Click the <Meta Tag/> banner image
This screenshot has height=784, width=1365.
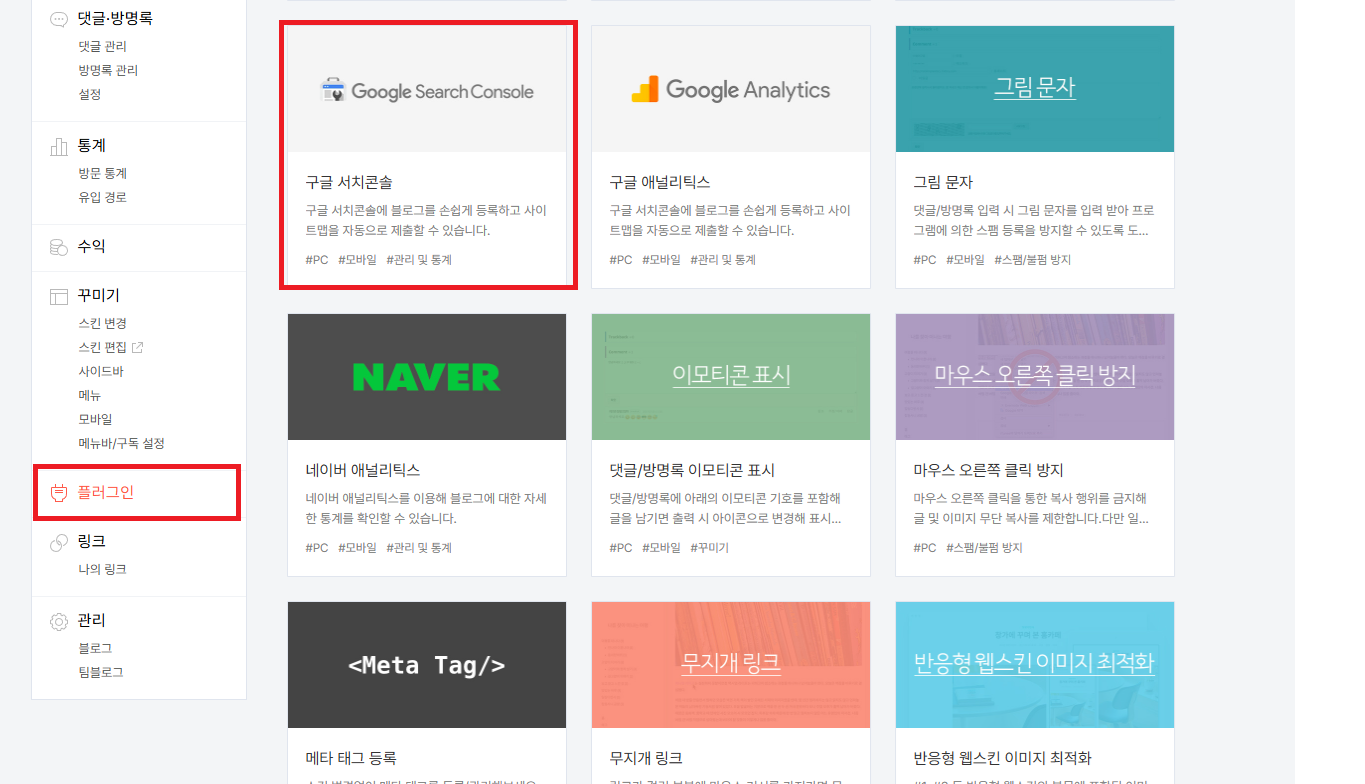427,665
